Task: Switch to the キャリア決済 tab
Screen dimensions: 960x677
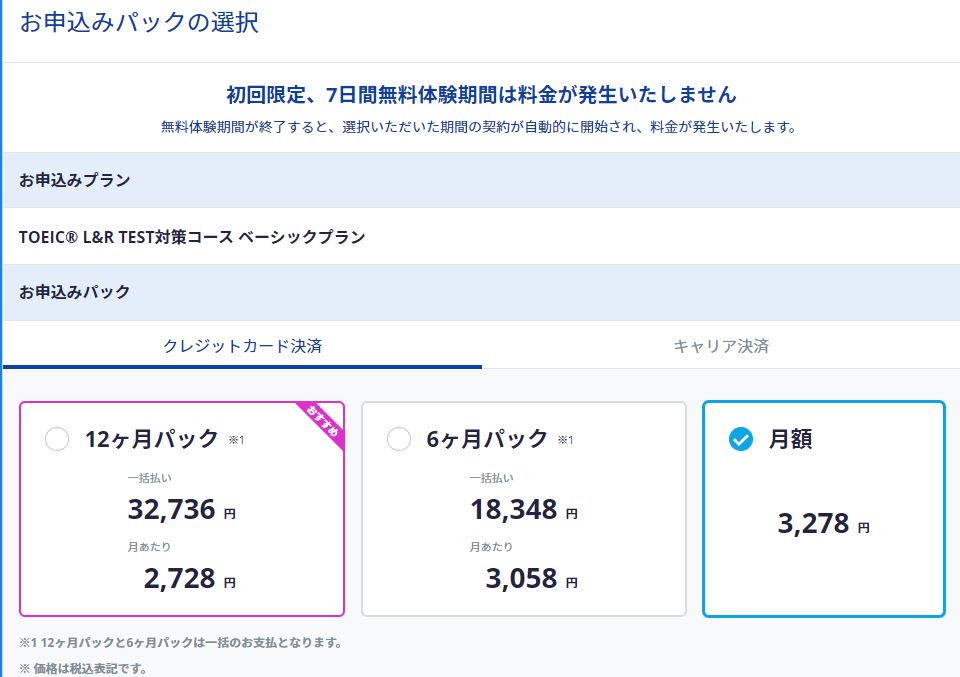Action: click(721, 346)
